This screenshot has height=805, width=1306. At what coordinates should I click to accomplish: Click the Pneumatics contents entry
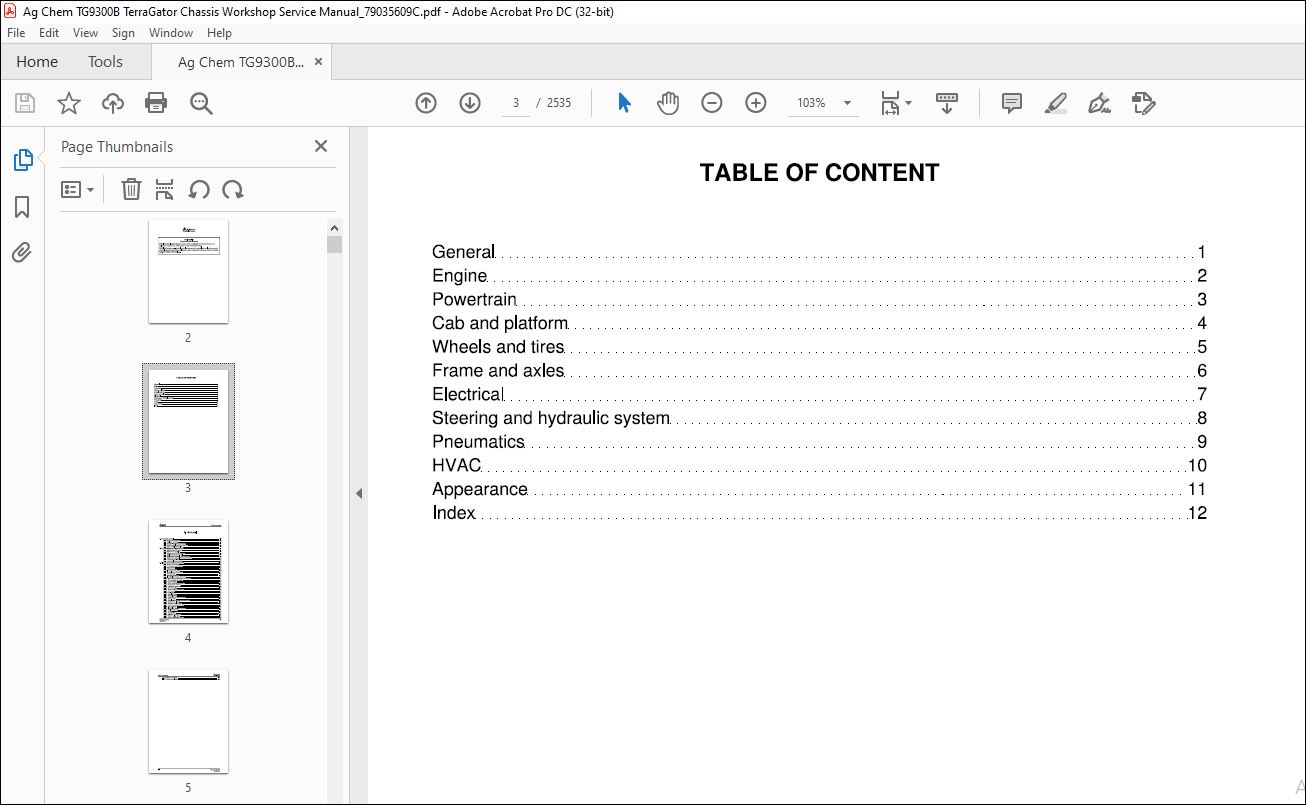(819, 441)
